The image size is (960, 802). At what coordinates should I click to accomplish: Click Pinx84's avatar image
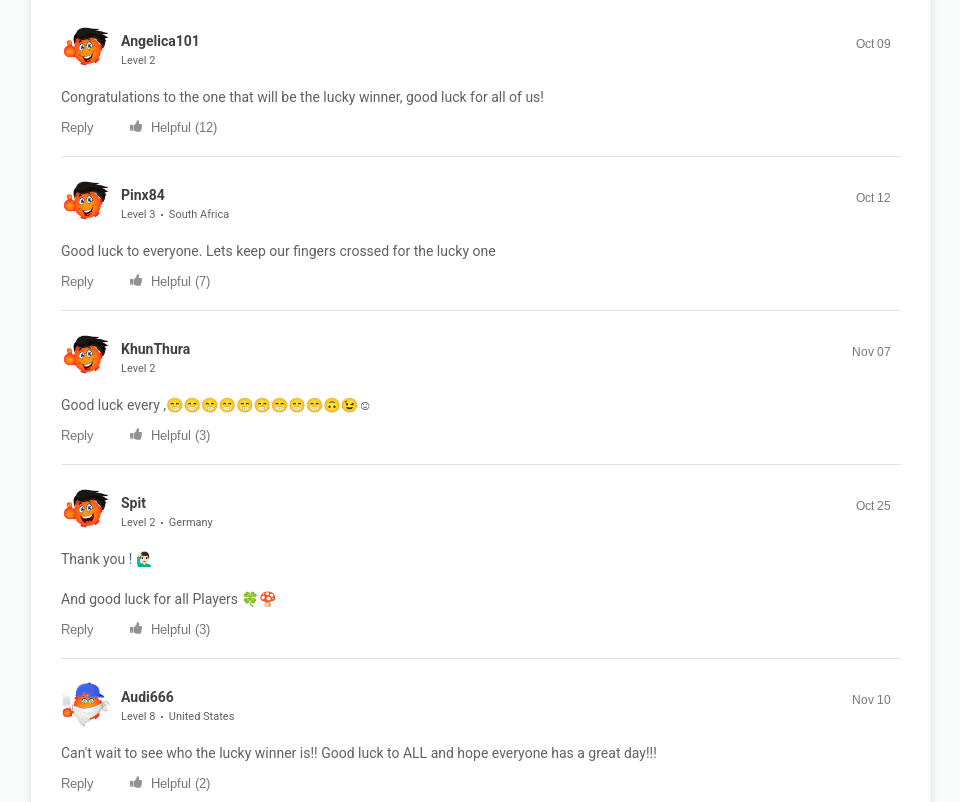86,200
